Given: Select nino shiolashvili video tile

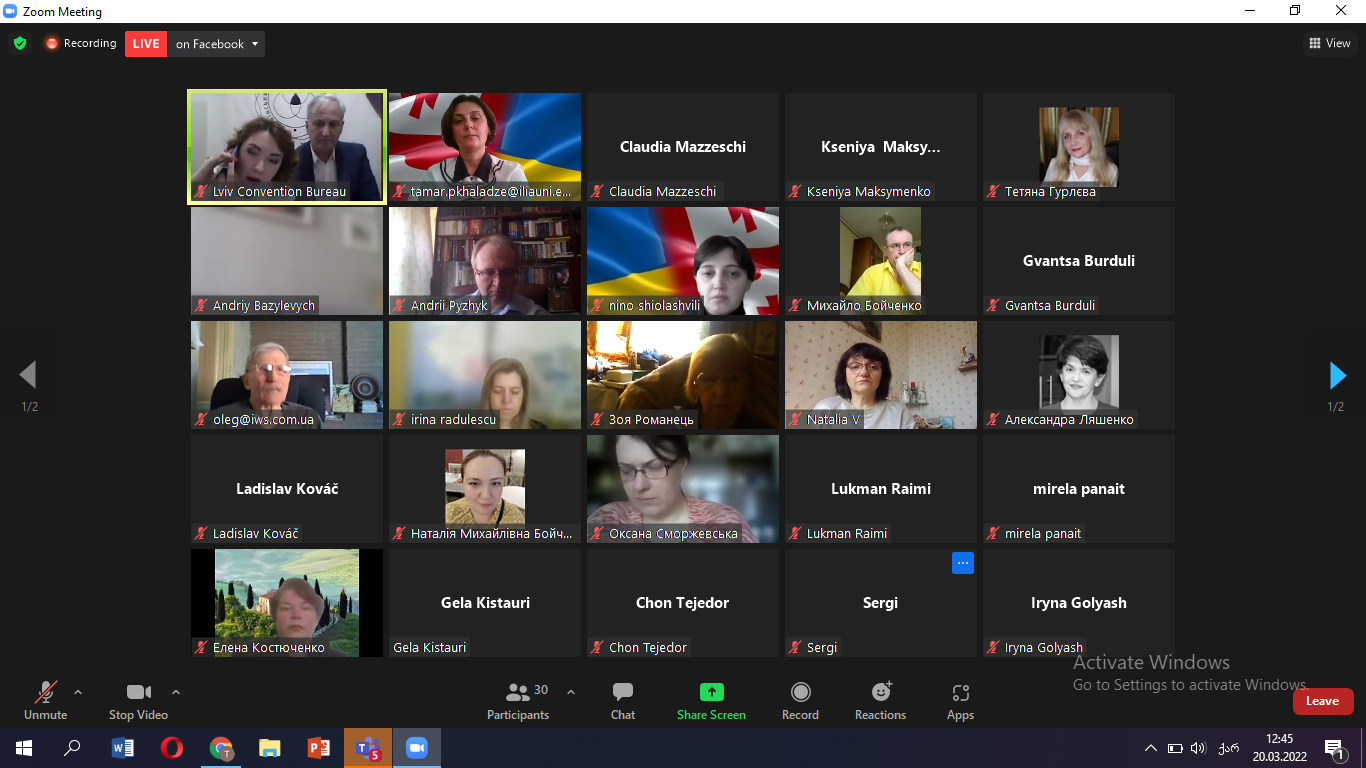Looking at the screenshot, I should [x=683, y=261].
